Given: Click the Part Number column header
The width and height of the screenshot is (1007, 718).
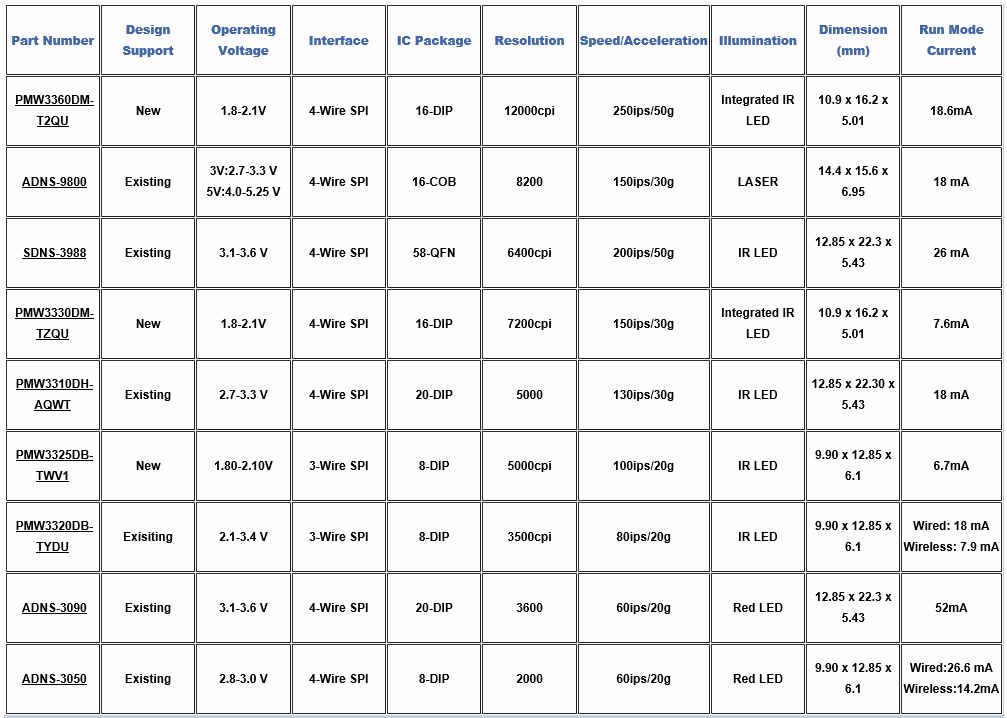Looking at the screenshot, I should (x=53, y=41).
